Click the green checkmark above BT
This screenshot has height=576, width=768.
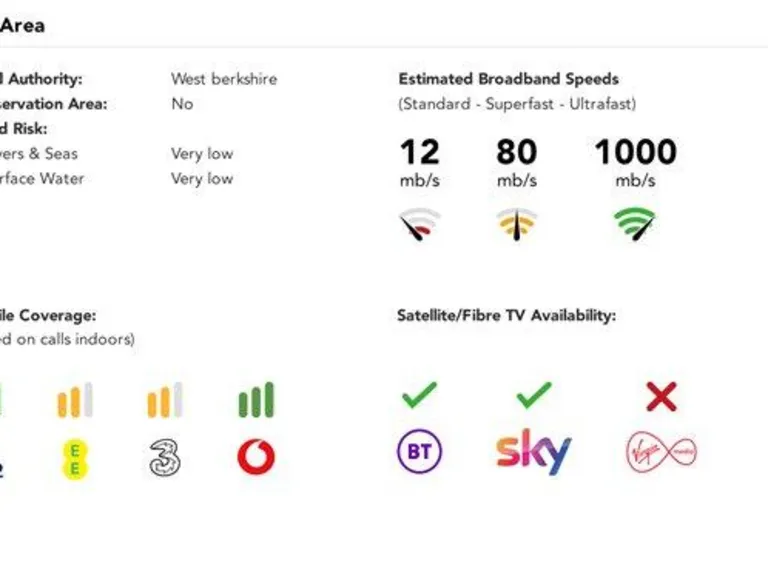pos(420,395)
